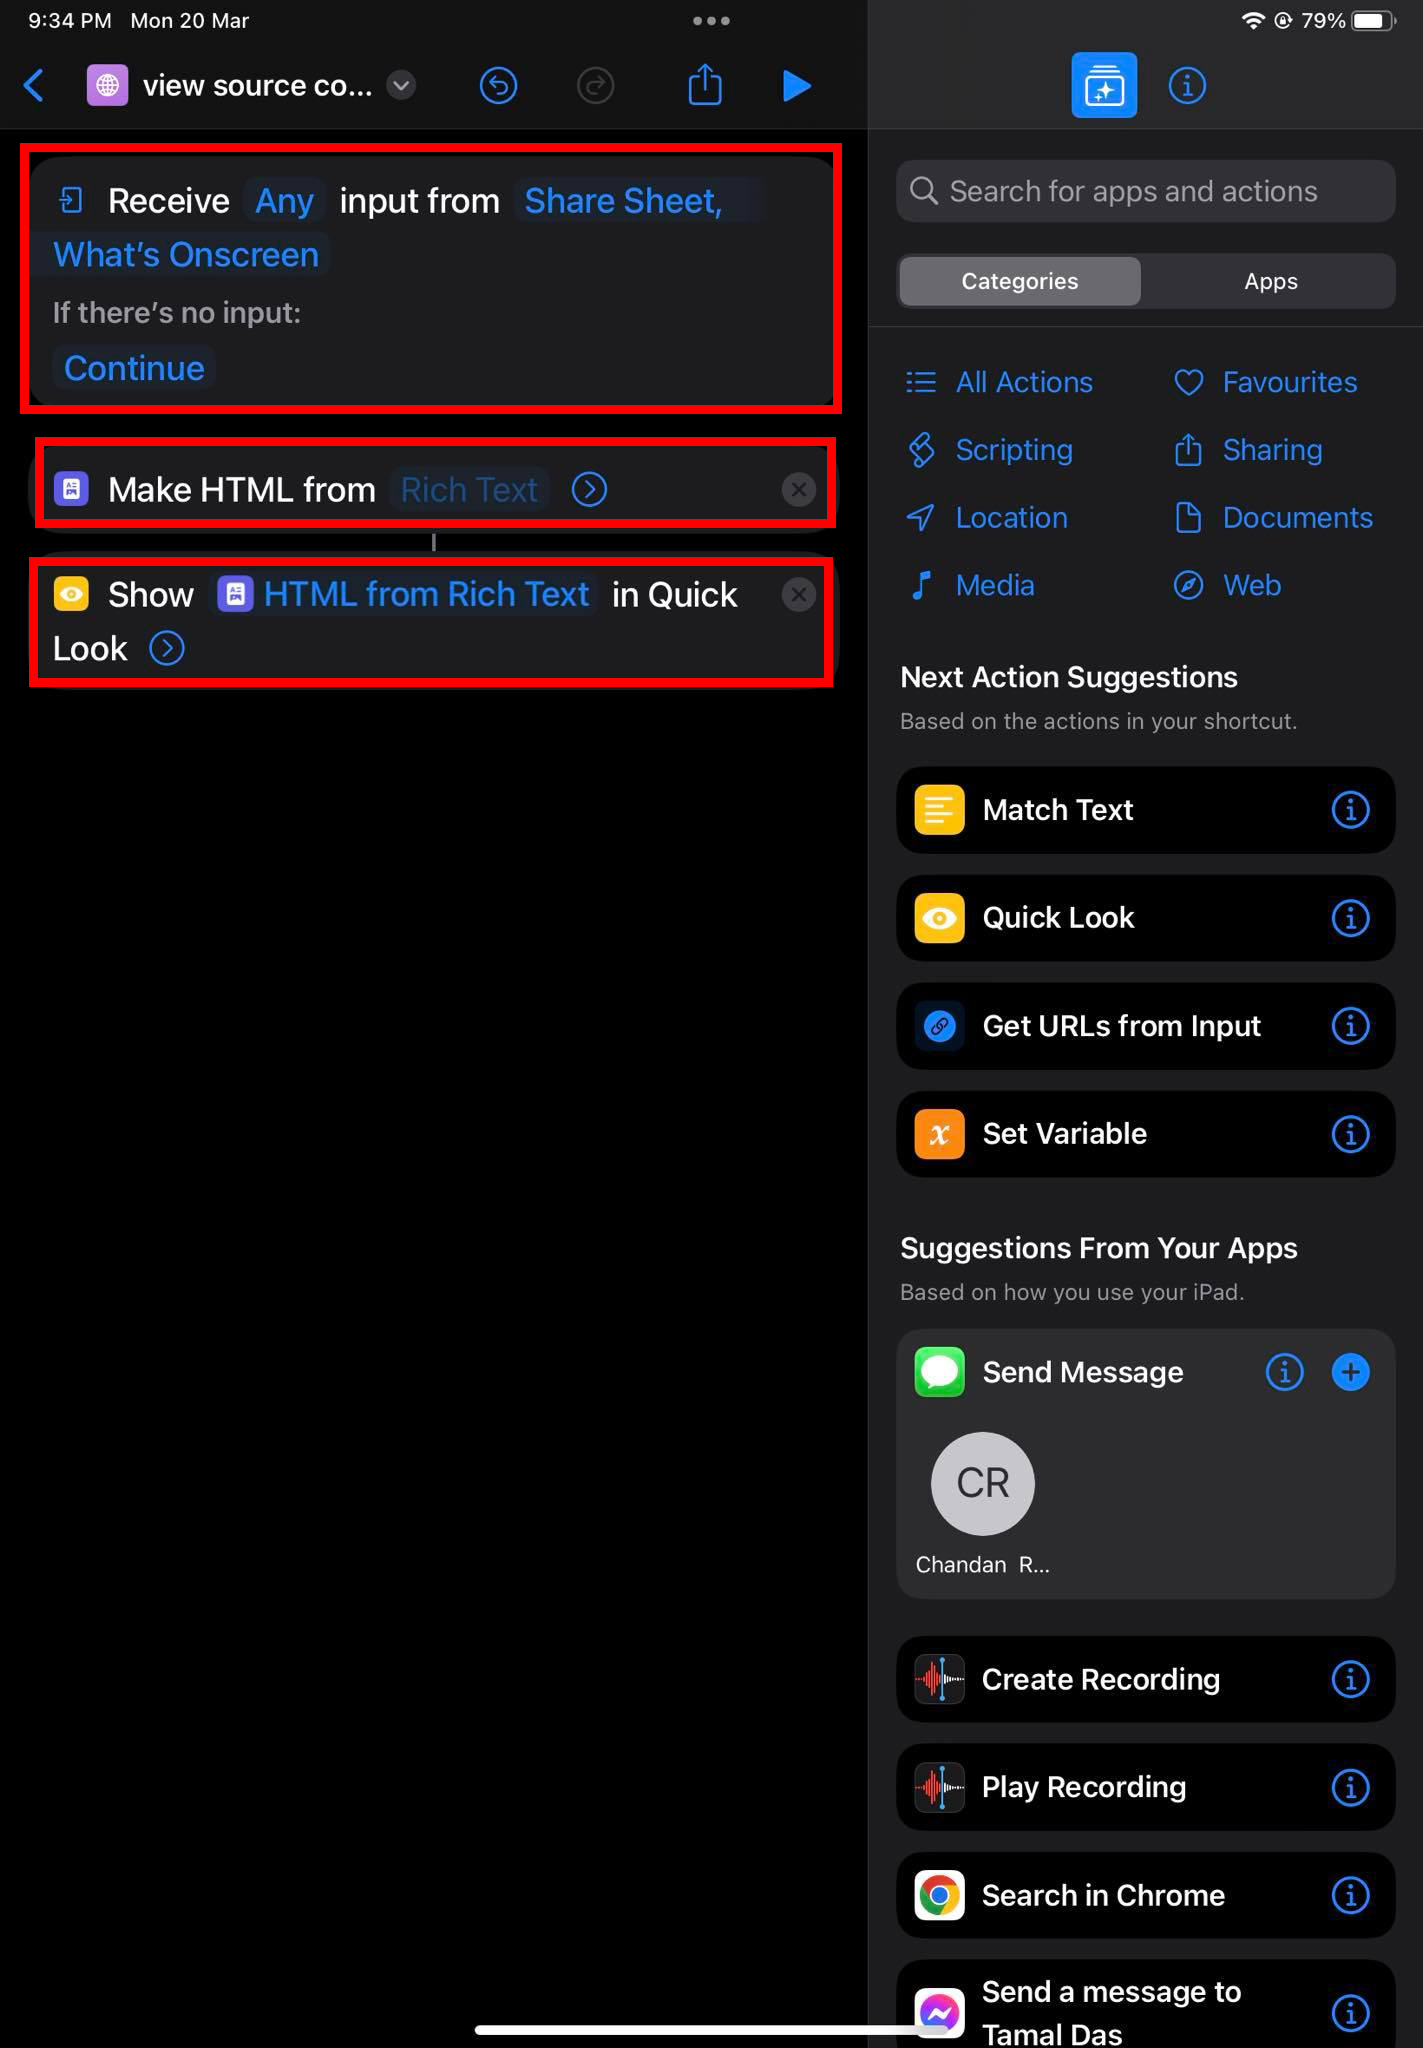Run the shortcut with play button
1423x2048 pixels.
click(796, 86)
